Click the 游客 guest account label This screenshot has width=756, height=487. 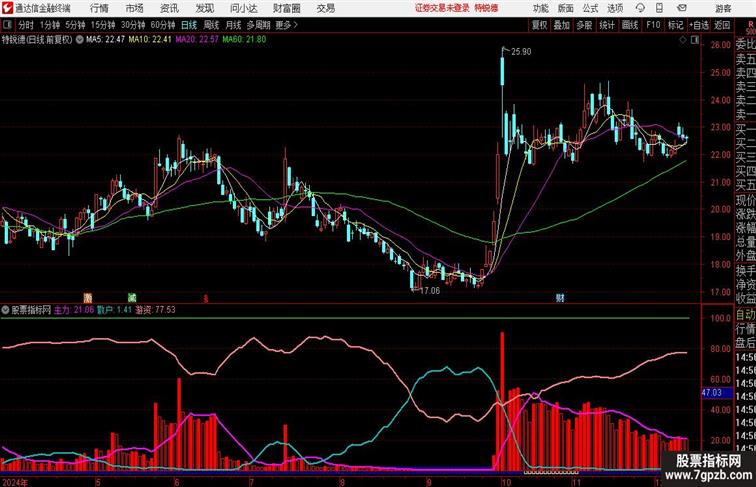pyautogui.click(x=723, y=8)
